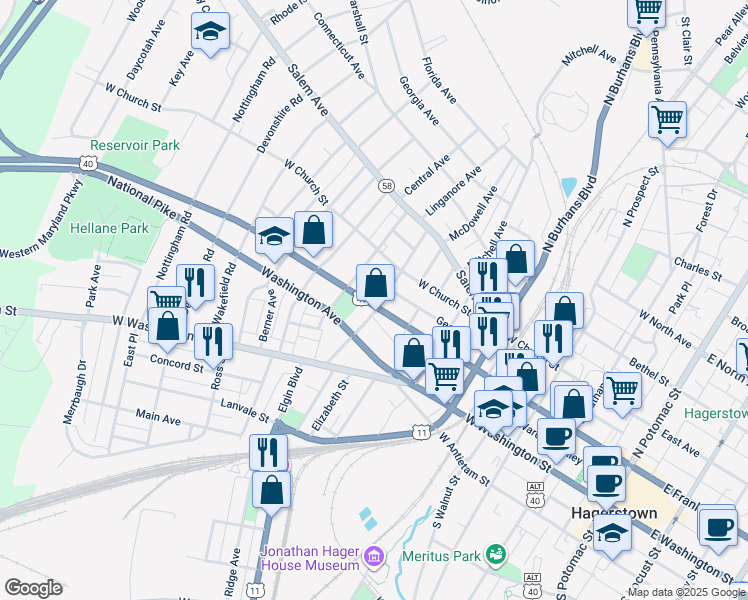Open the Meritus Park marker icon
The image size is (748, 600).
point(494,554)
